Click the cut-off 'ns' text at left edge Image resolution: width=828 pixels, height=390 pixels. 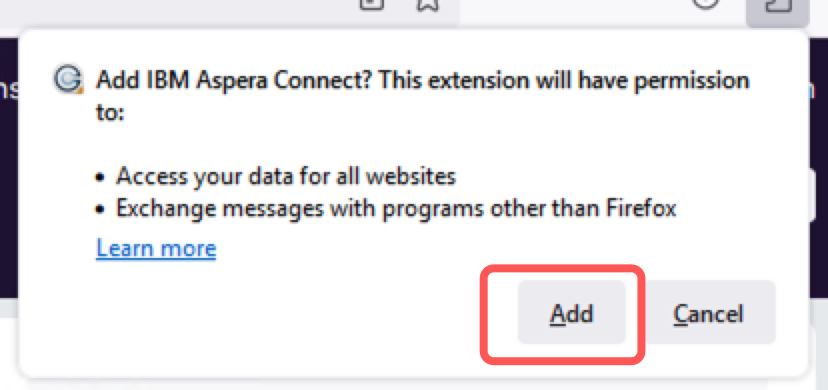(x=8, y=90)
